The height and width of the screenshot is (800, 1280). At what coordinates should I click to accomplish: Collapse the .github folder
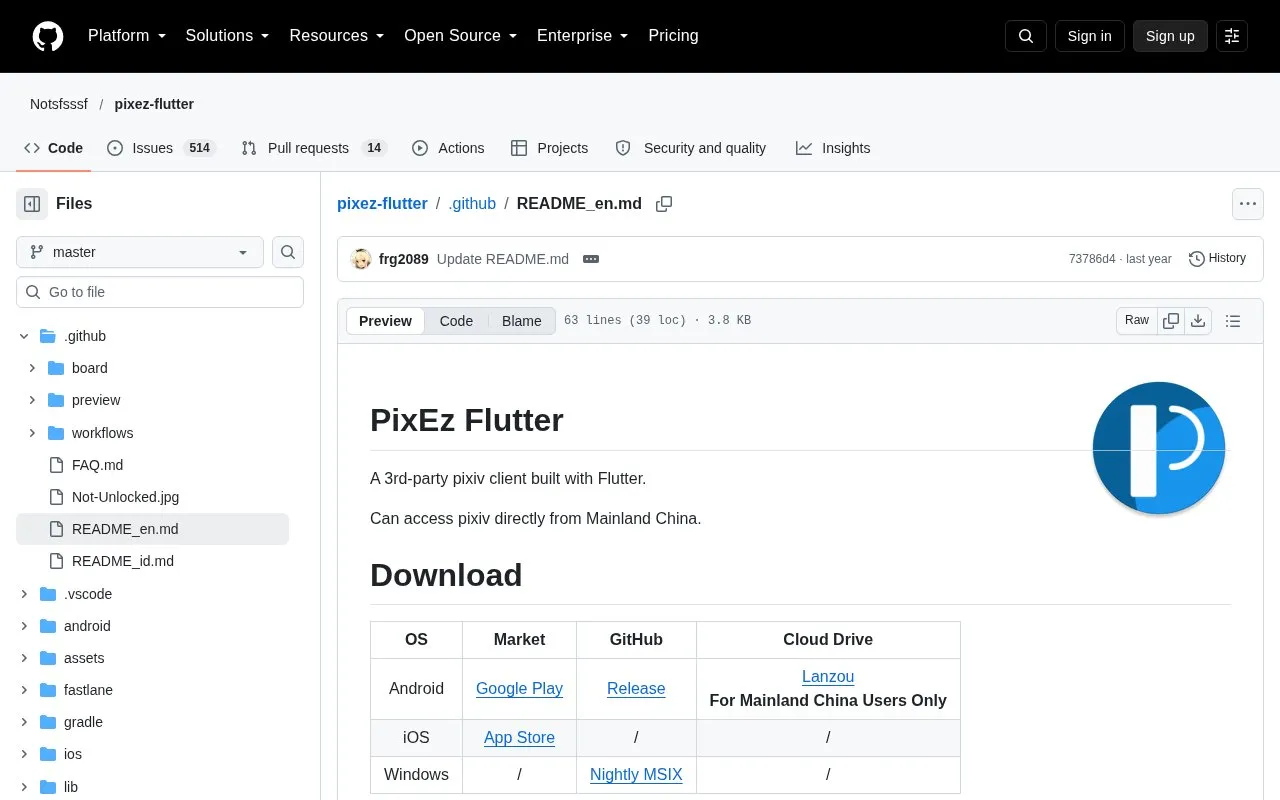(x=24, y=336)
